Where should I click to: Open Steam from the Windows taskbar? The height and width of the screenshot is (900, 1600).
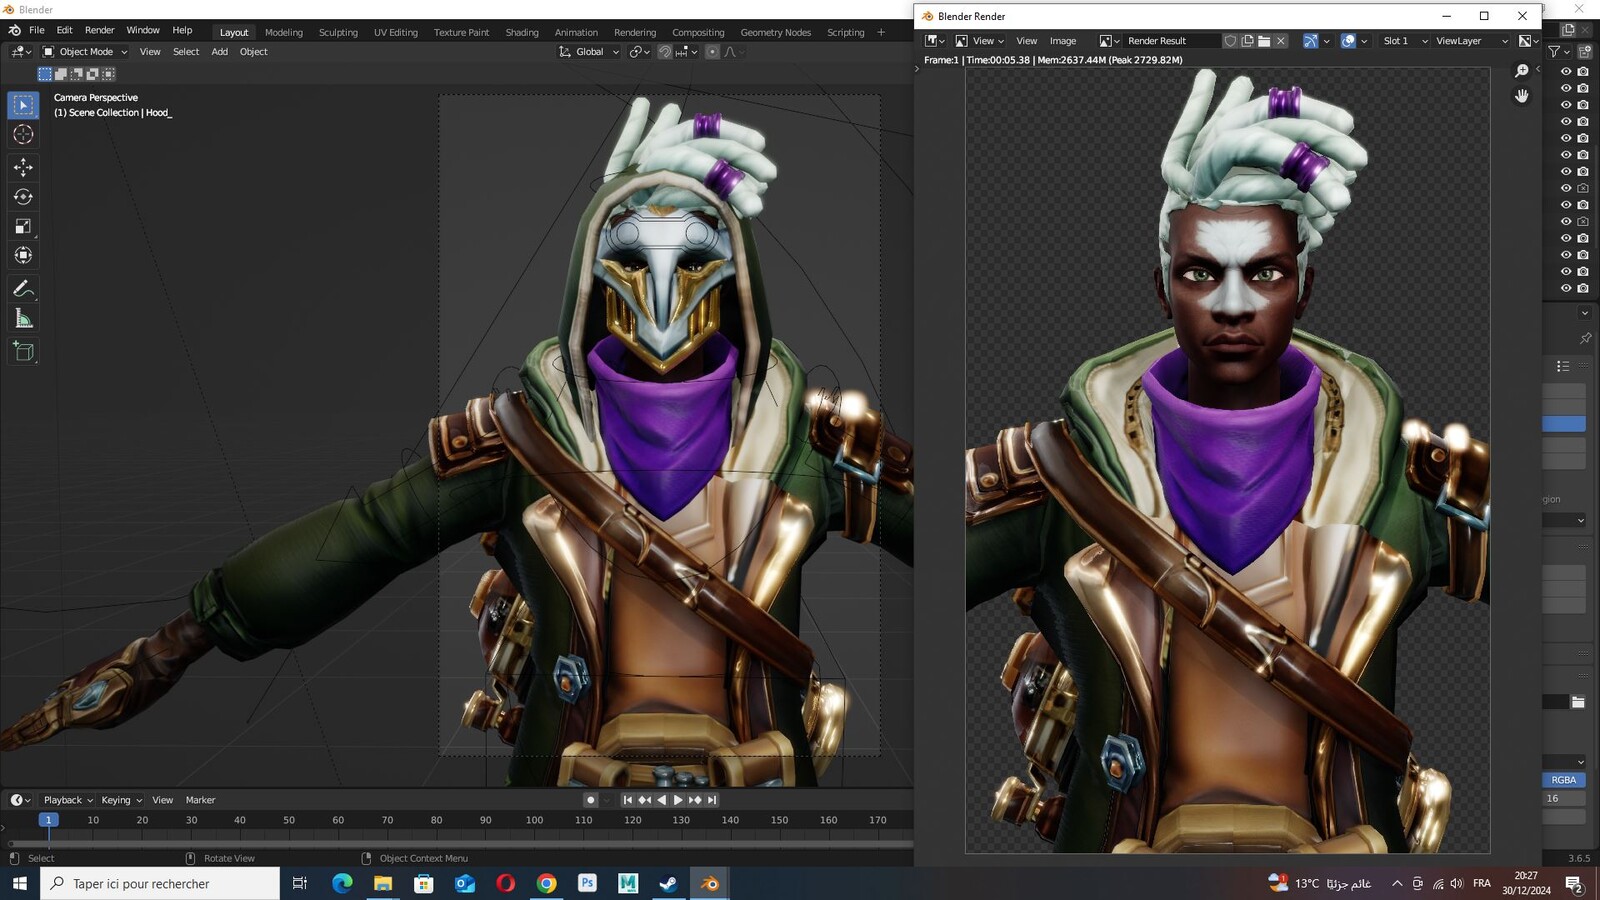click(668, 883)
